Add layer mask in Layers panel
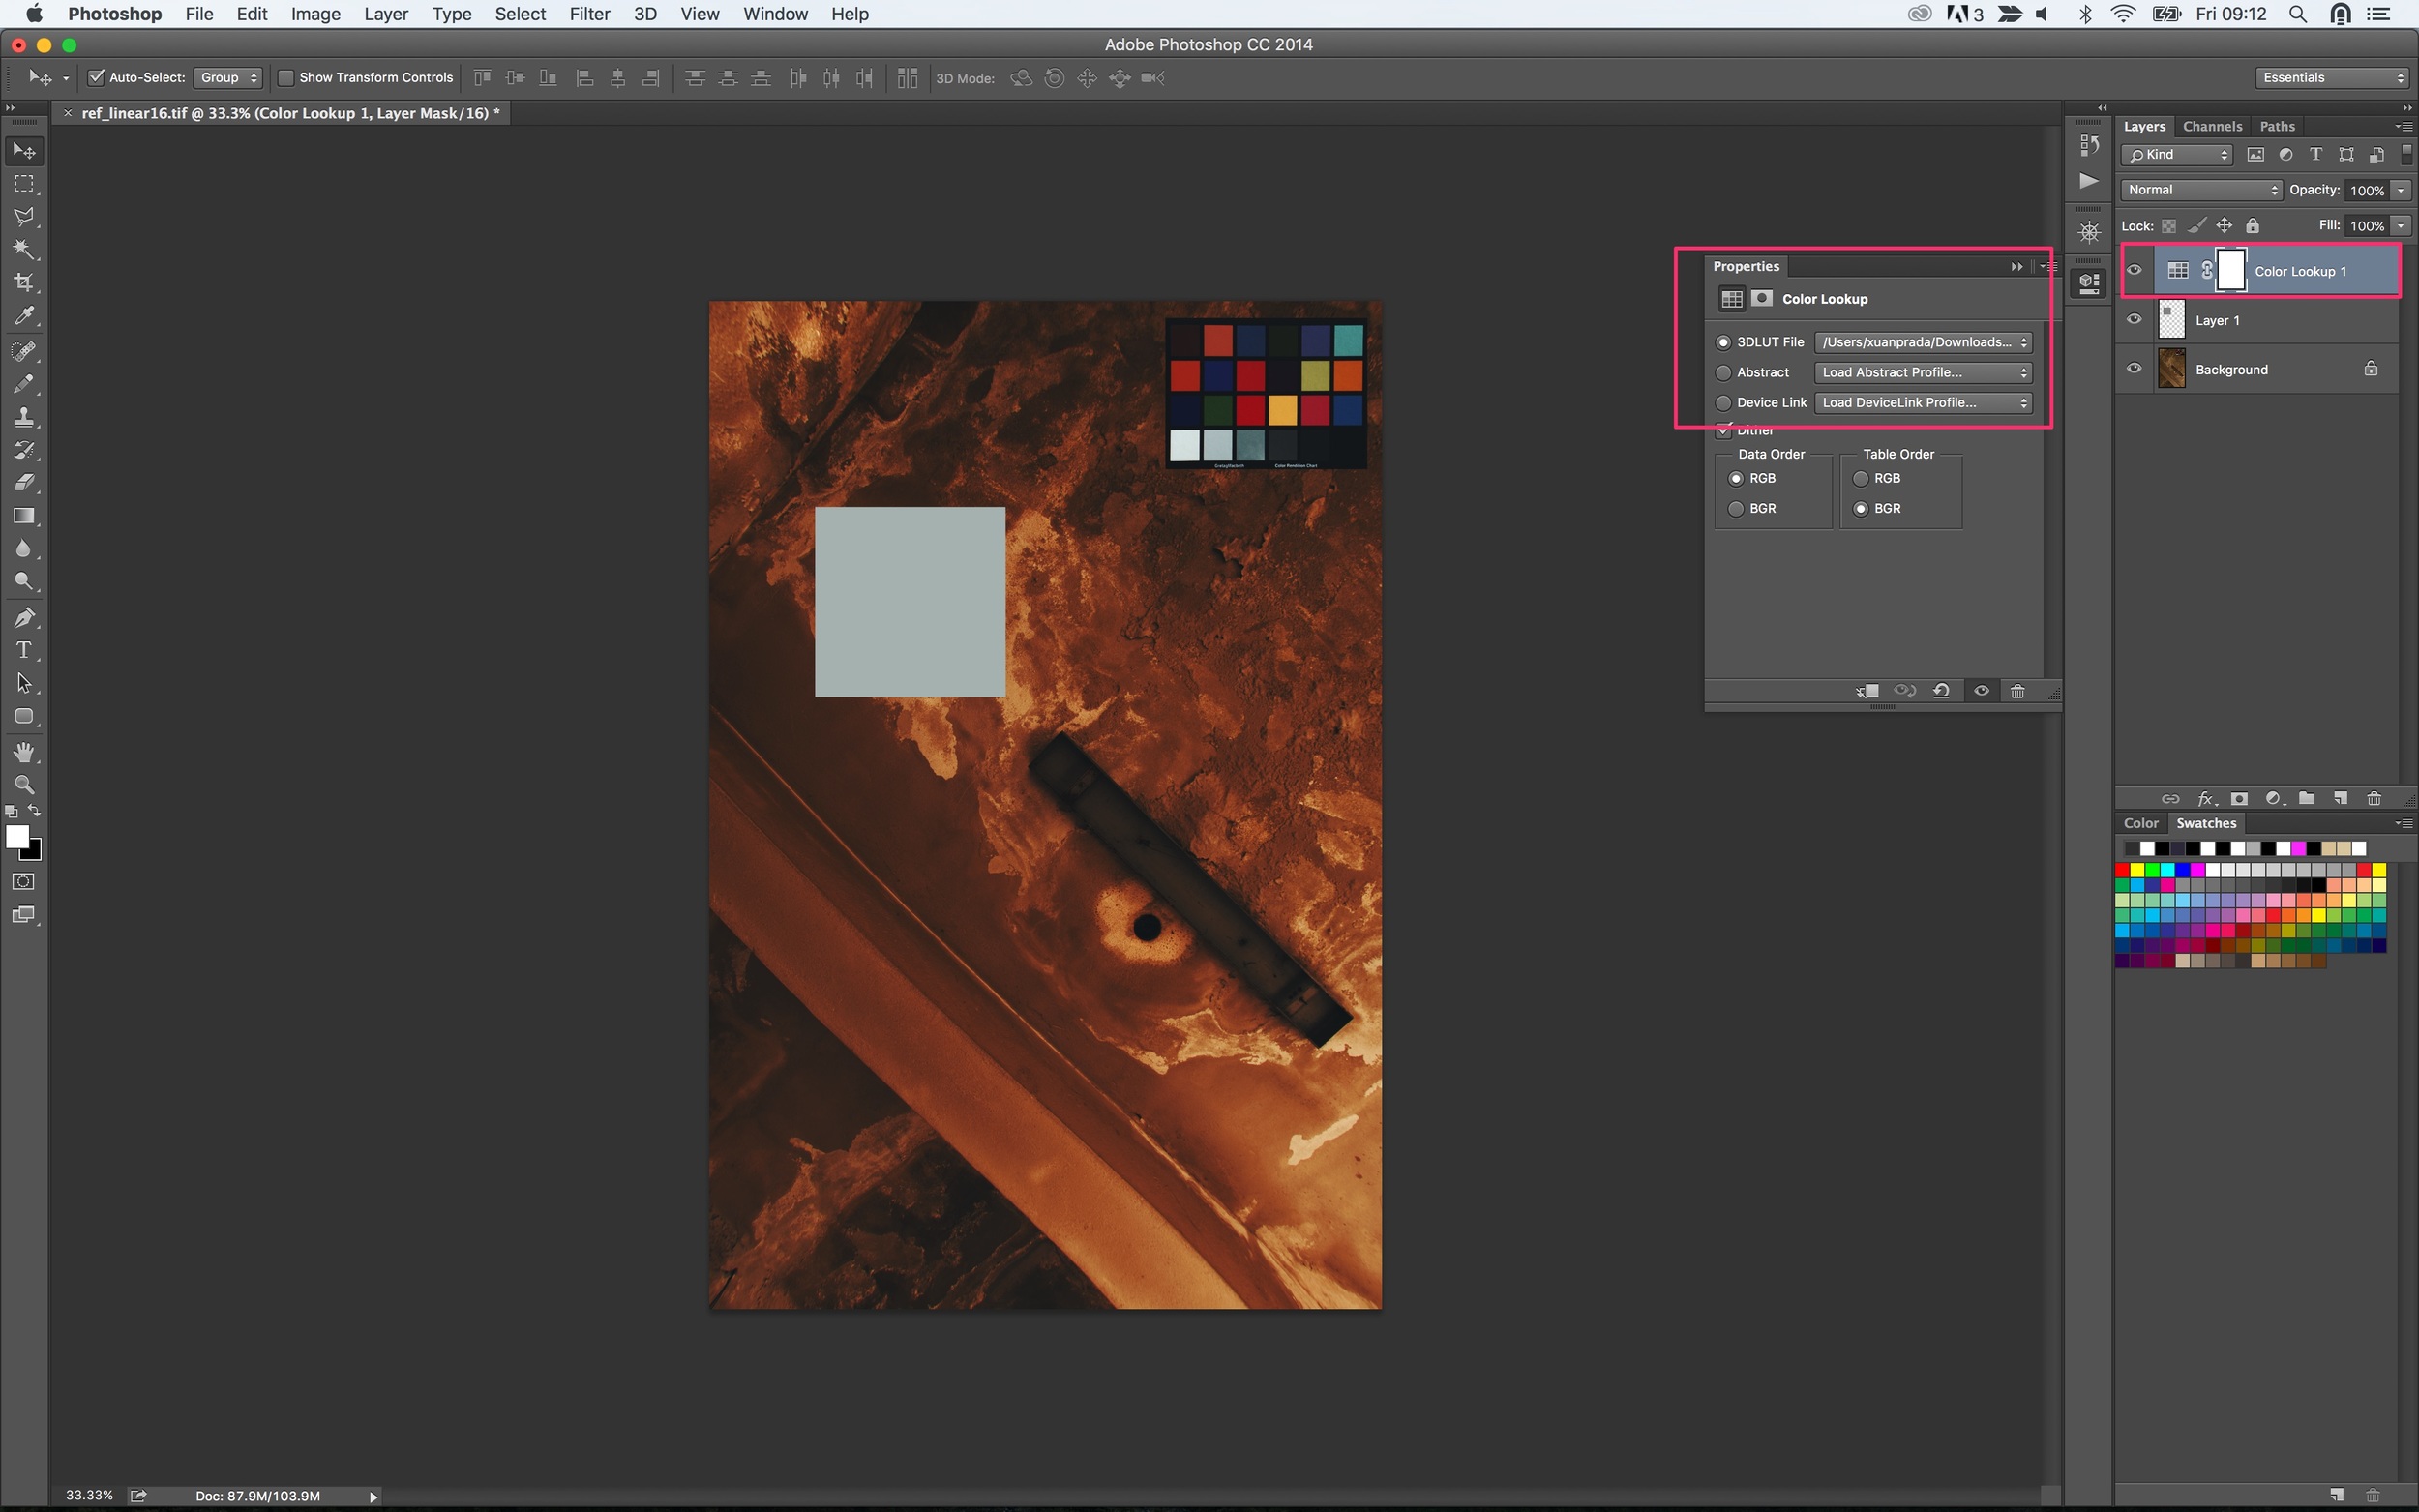The width and height of the screenshot is (2419, 1512). coord(2240,798)
